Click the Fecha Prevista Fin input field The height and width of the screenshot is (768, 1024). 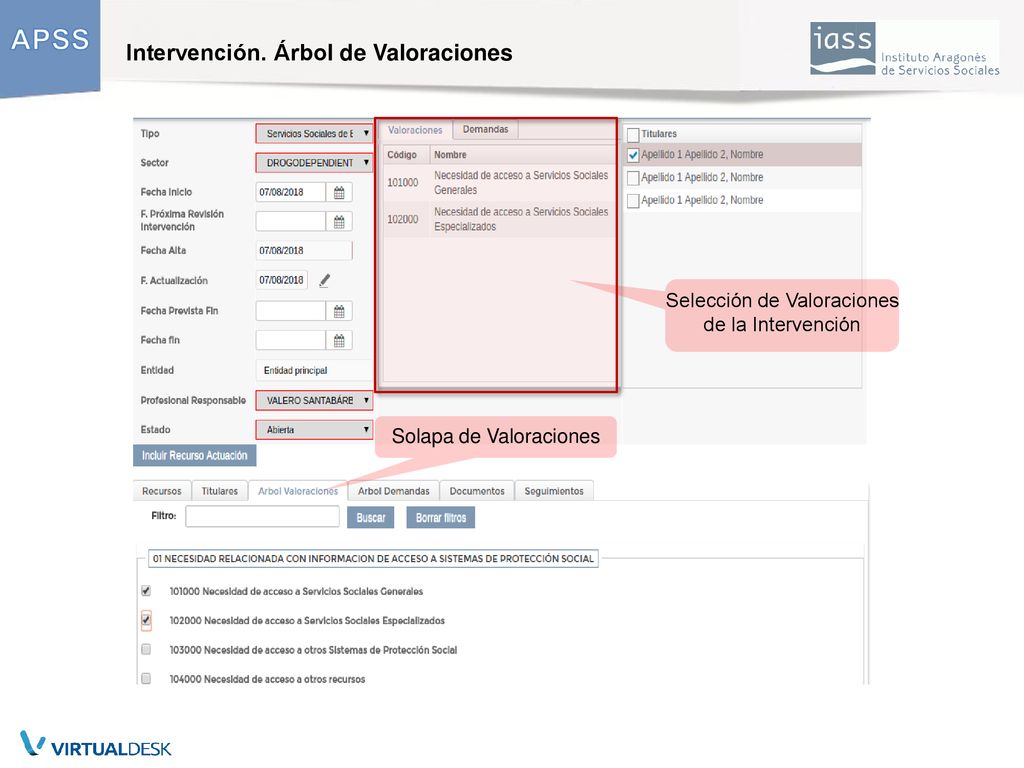tap(291, 311)
